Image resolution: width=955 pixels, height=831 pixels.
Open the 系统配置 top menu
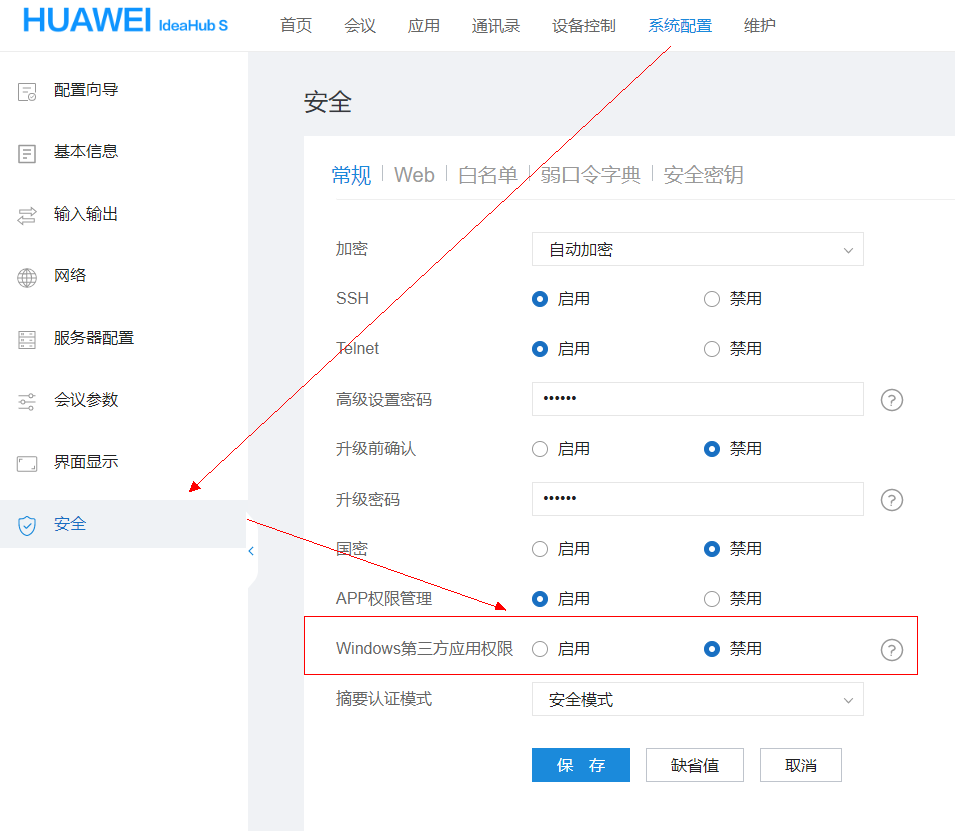pos(680,26)
